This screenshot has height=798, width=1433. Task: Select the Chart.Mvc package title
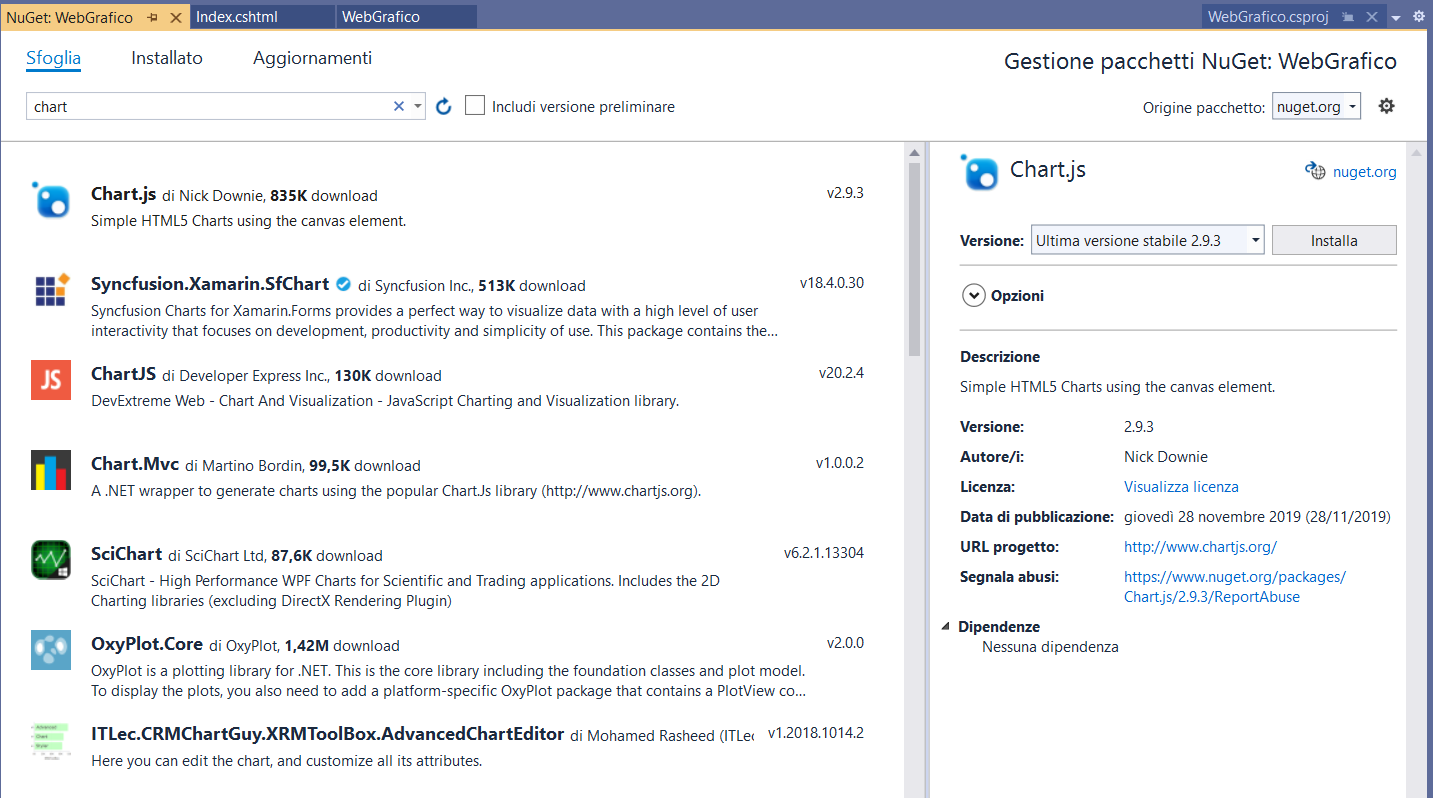[x=135, y=464]
